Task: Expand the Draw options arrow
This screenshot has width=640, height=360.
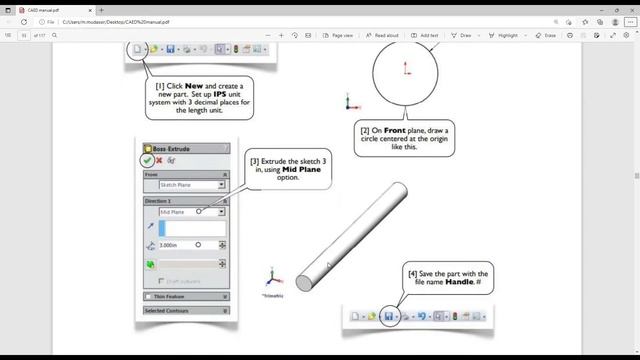Action: (x=479, y=36)
